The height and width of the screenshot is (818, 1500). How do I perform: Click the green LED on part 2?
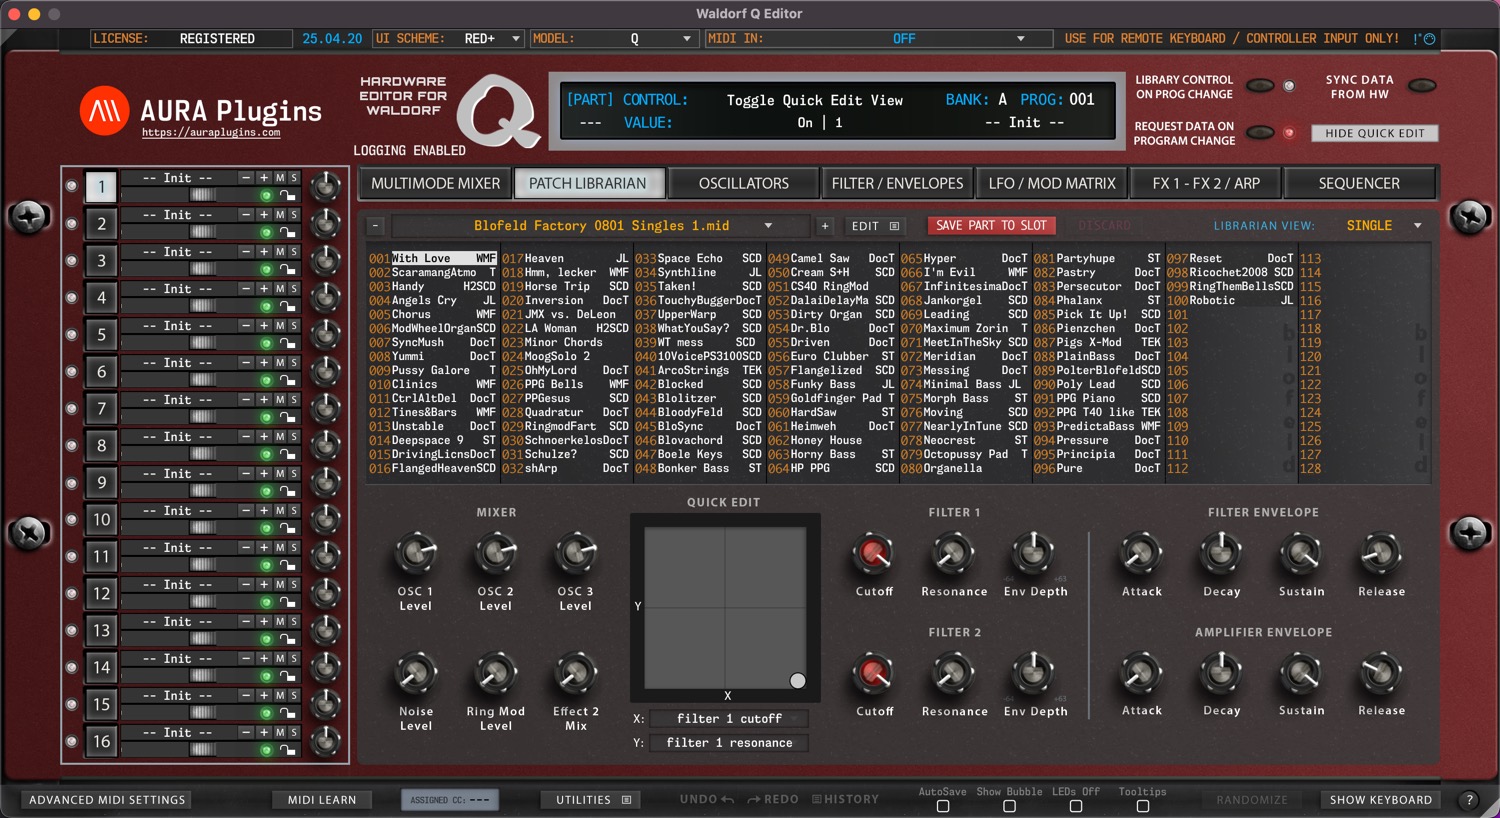pos(267,233)
